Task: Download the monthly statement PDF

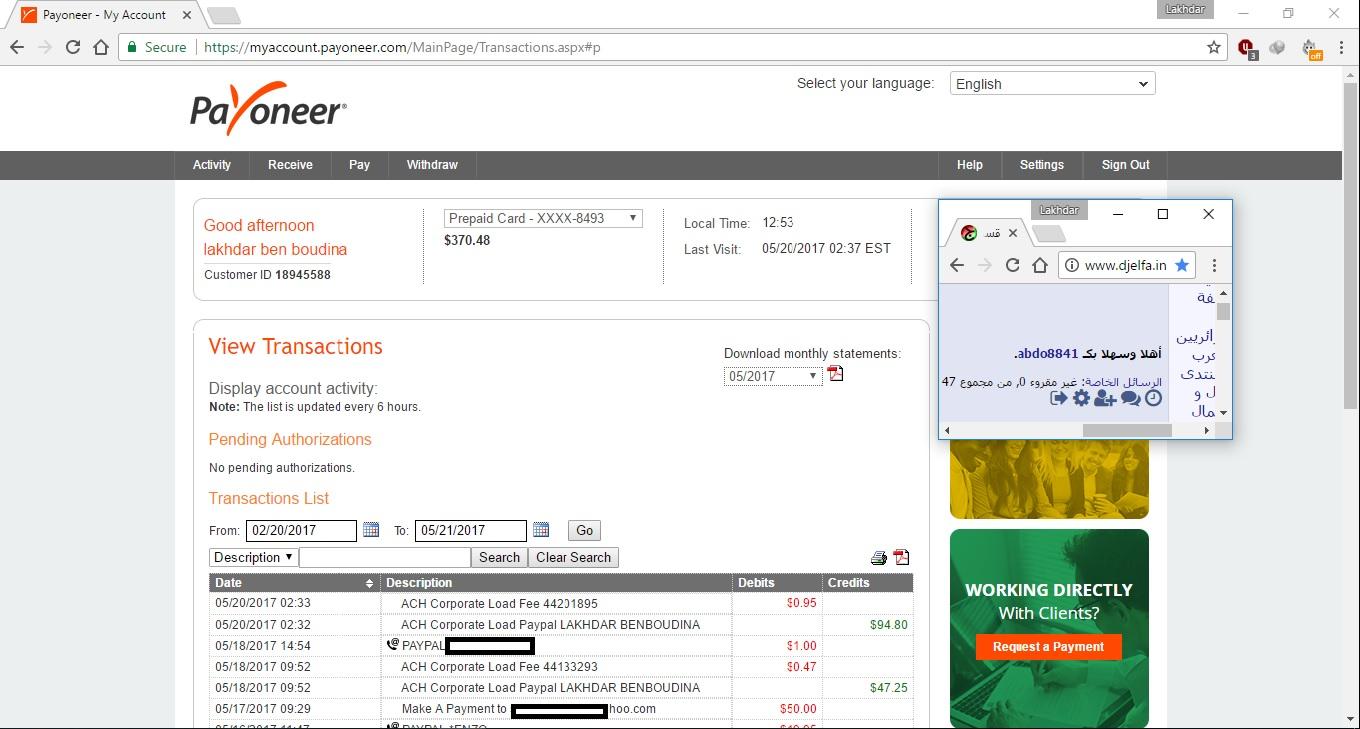Action: [836, 374]
